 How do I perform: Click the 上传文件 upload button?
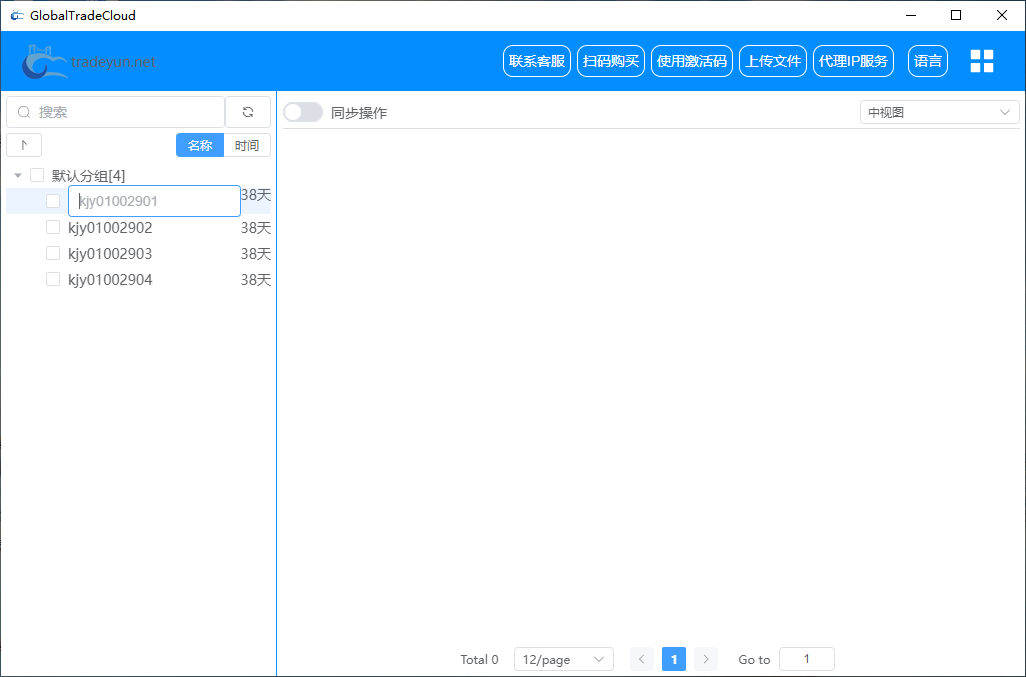(772, 61)
